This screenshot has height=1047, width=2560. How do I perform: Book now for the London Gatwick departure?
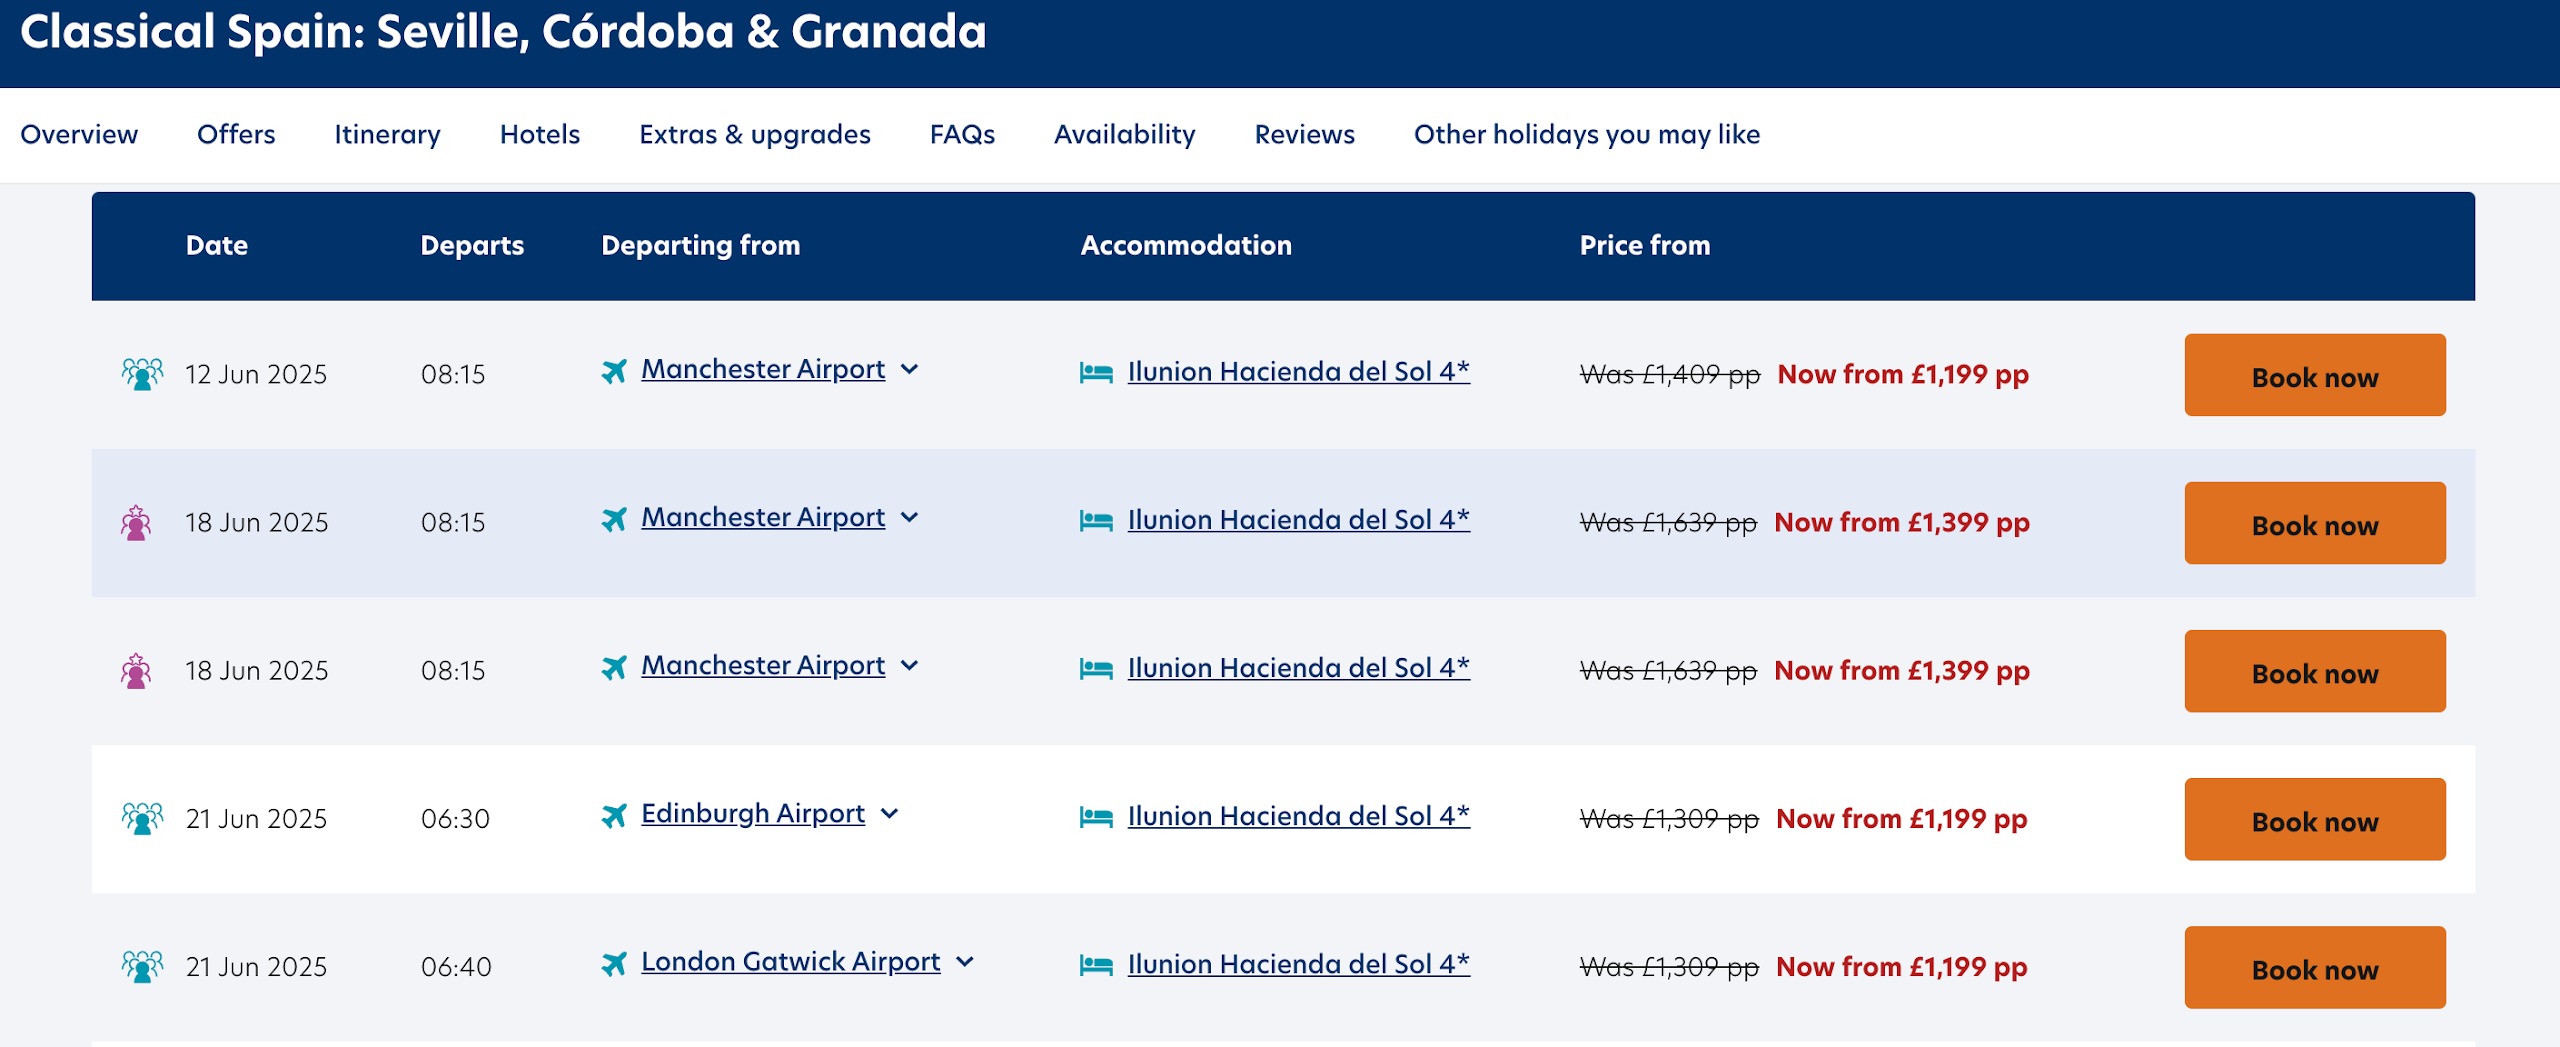click(2315, 967)
